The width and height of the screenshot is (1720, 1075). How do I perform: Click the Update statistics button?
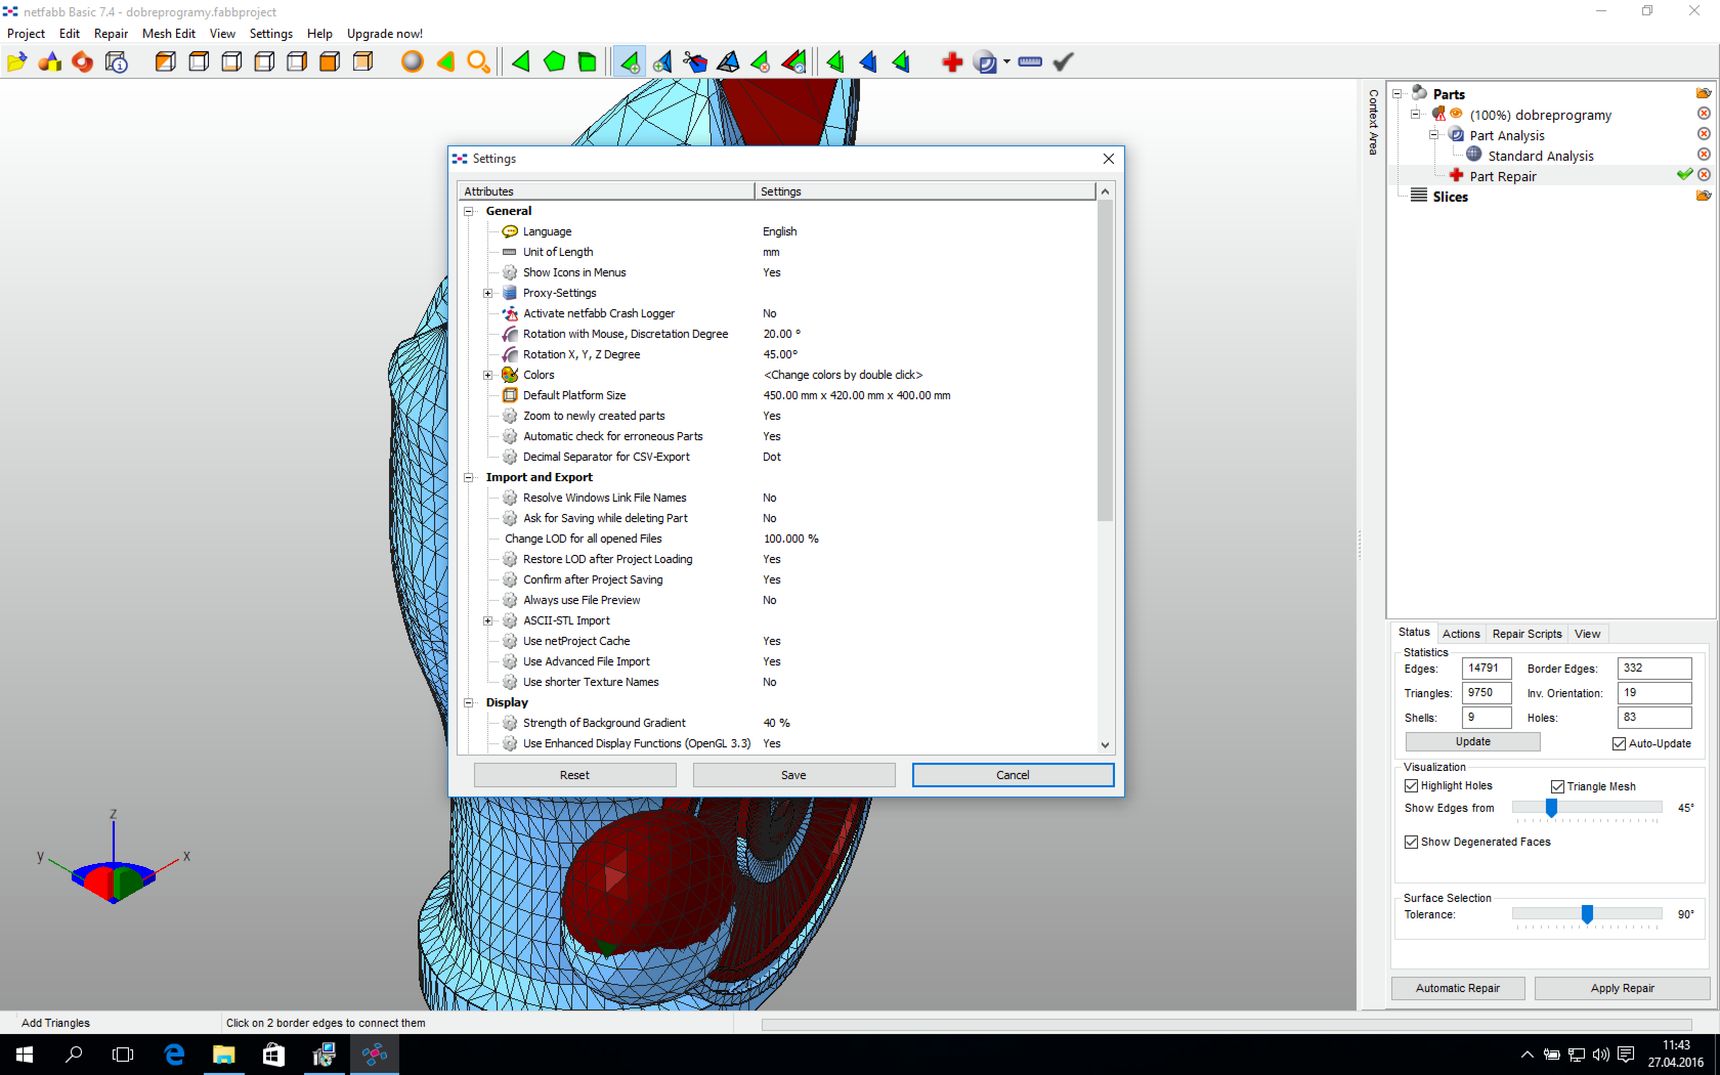[x=1473, y=742]
